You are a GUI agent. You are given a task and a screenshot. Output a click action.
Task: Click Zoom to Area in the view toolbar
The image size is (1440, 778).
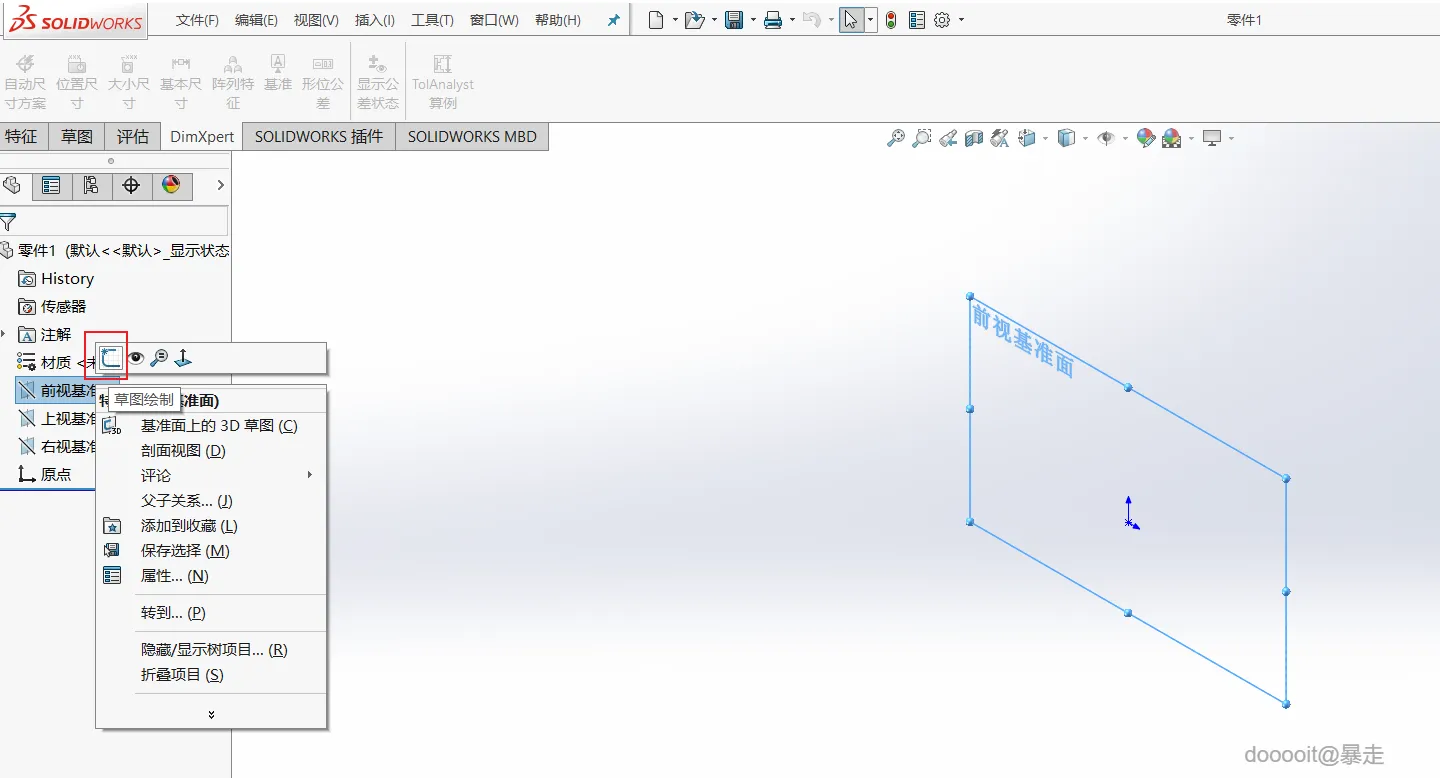pyautogui.click(x=922, y=138)
